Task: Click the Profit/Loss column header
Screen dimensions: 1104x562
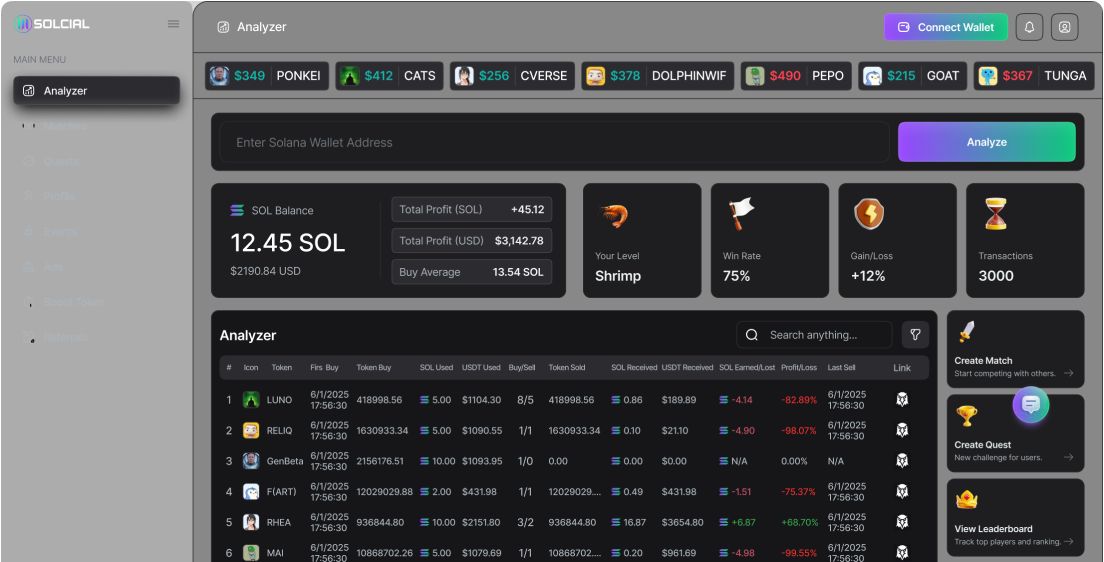Action: [799, 368]
